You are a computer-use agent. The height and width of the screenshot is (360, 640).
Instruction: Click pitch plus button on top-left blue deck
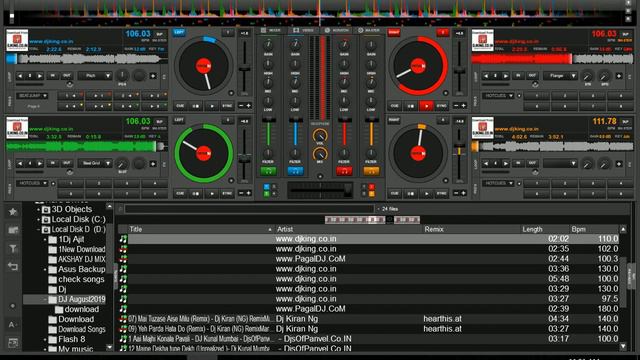[249, 106]
